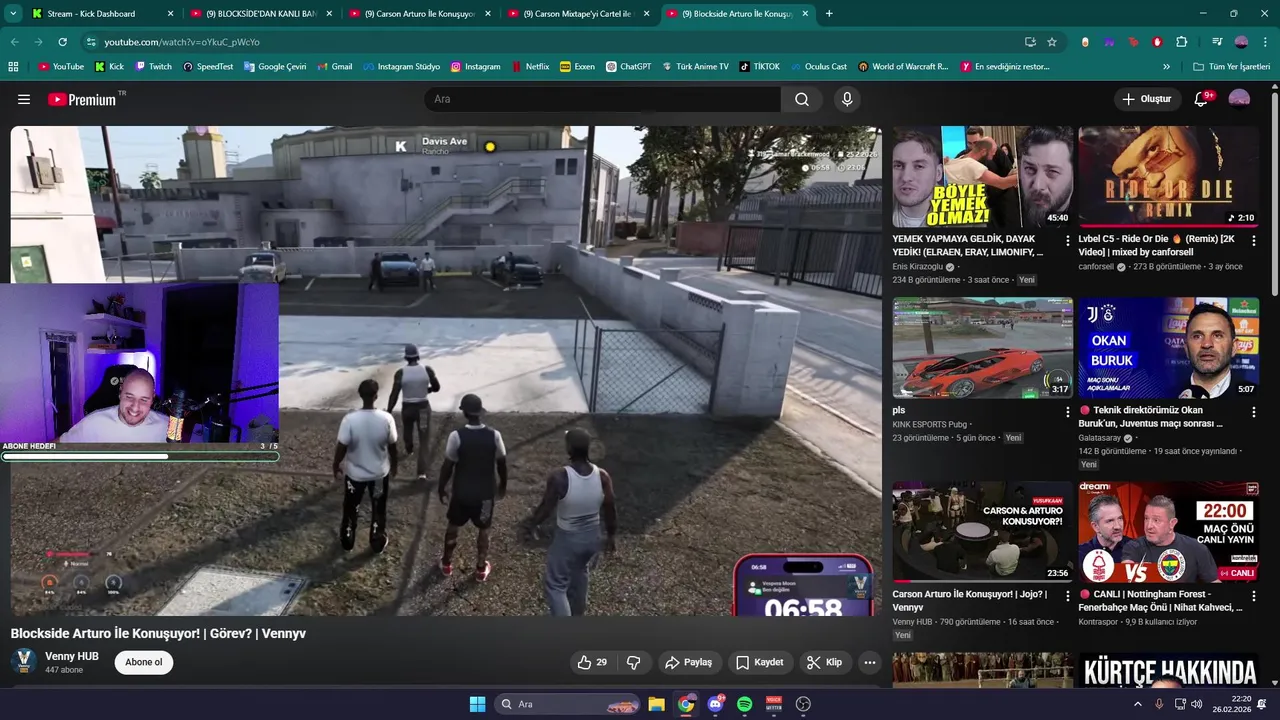Click the browser address bar URL
1280x720 pixels.
(x=182, y=42)
